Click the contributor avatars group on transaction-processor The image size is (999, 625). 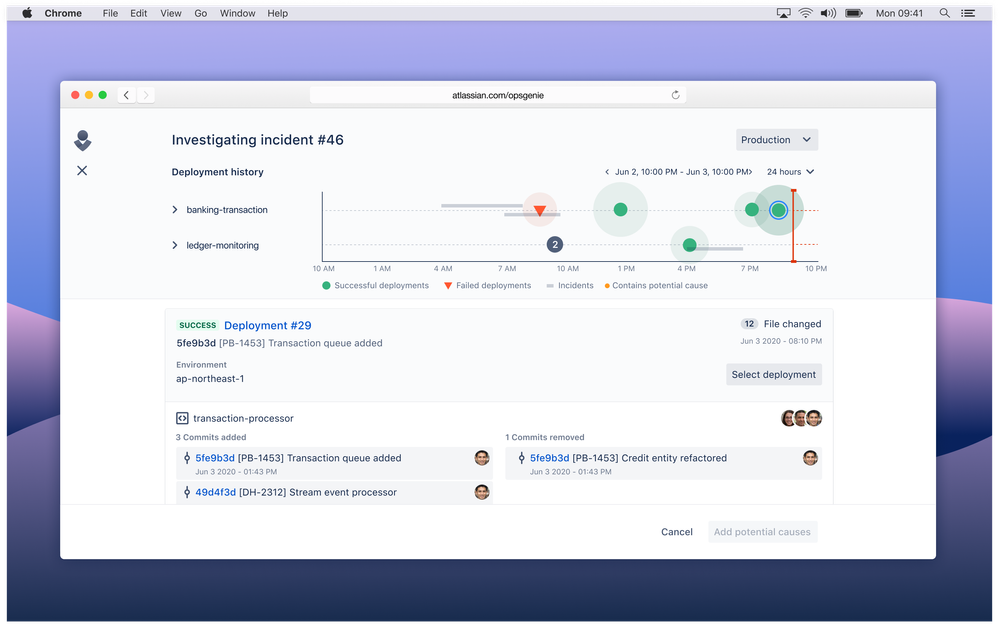click(x=801, y=419)
